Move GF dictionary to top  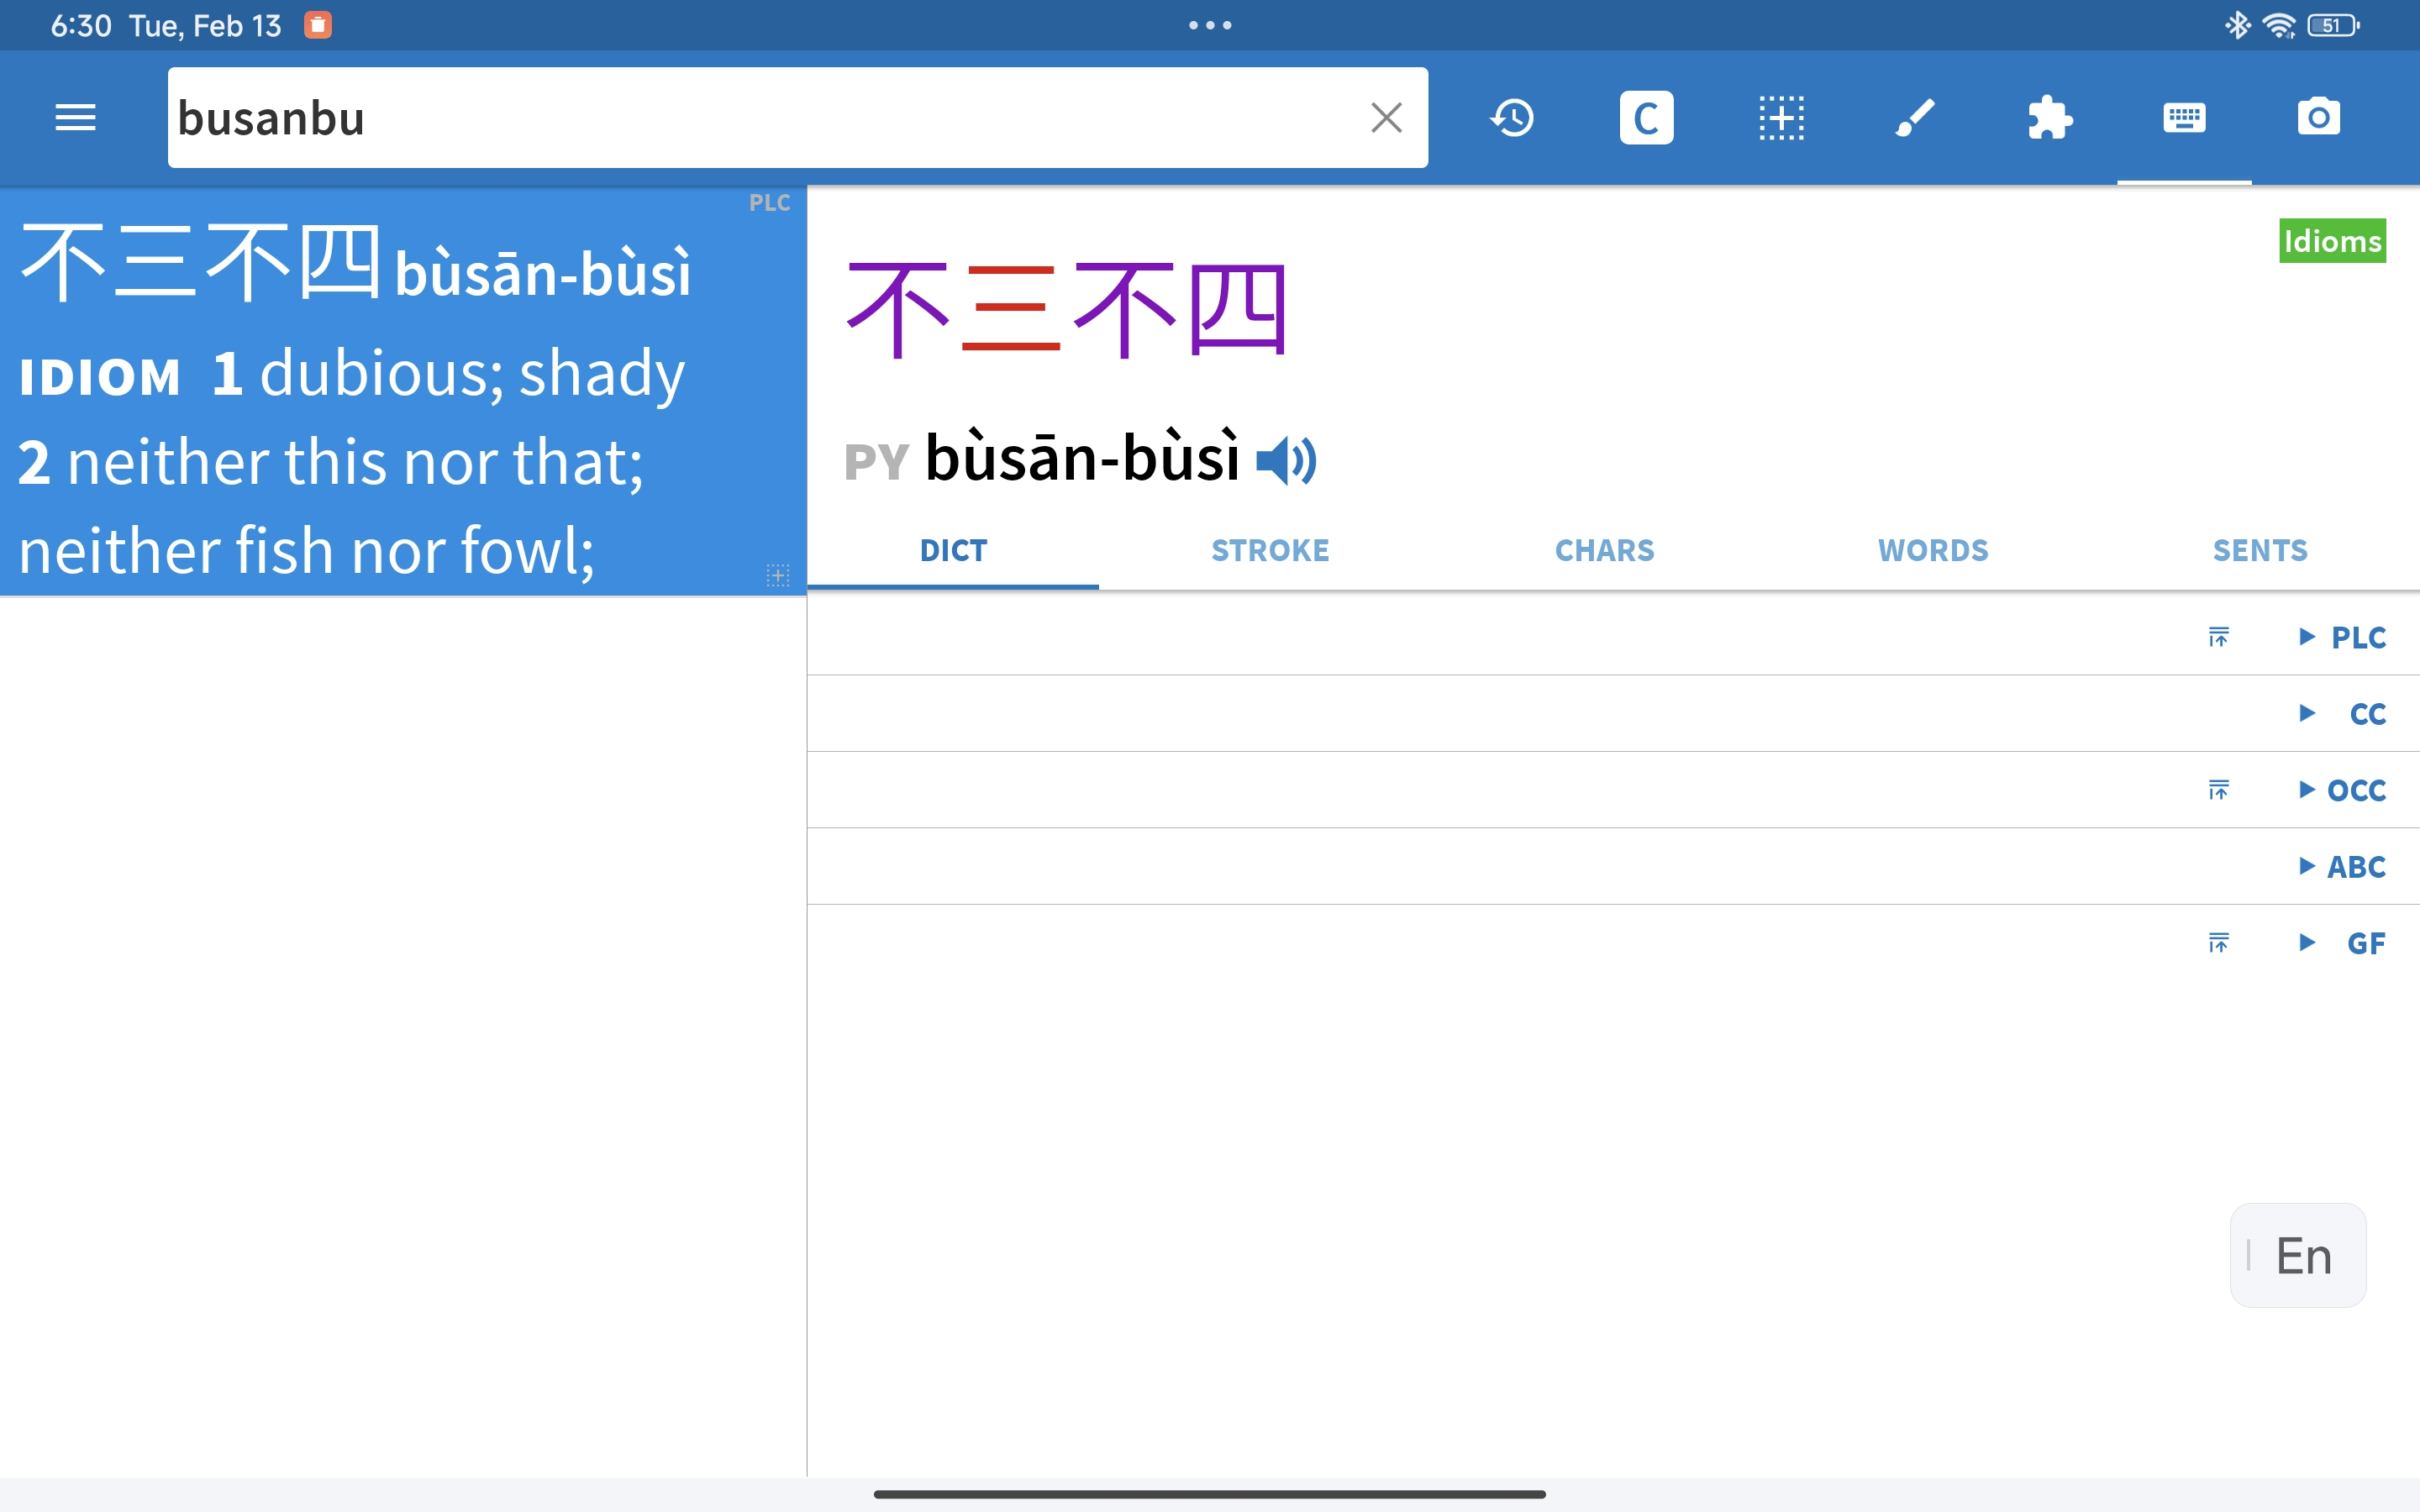coord(2219,943)
